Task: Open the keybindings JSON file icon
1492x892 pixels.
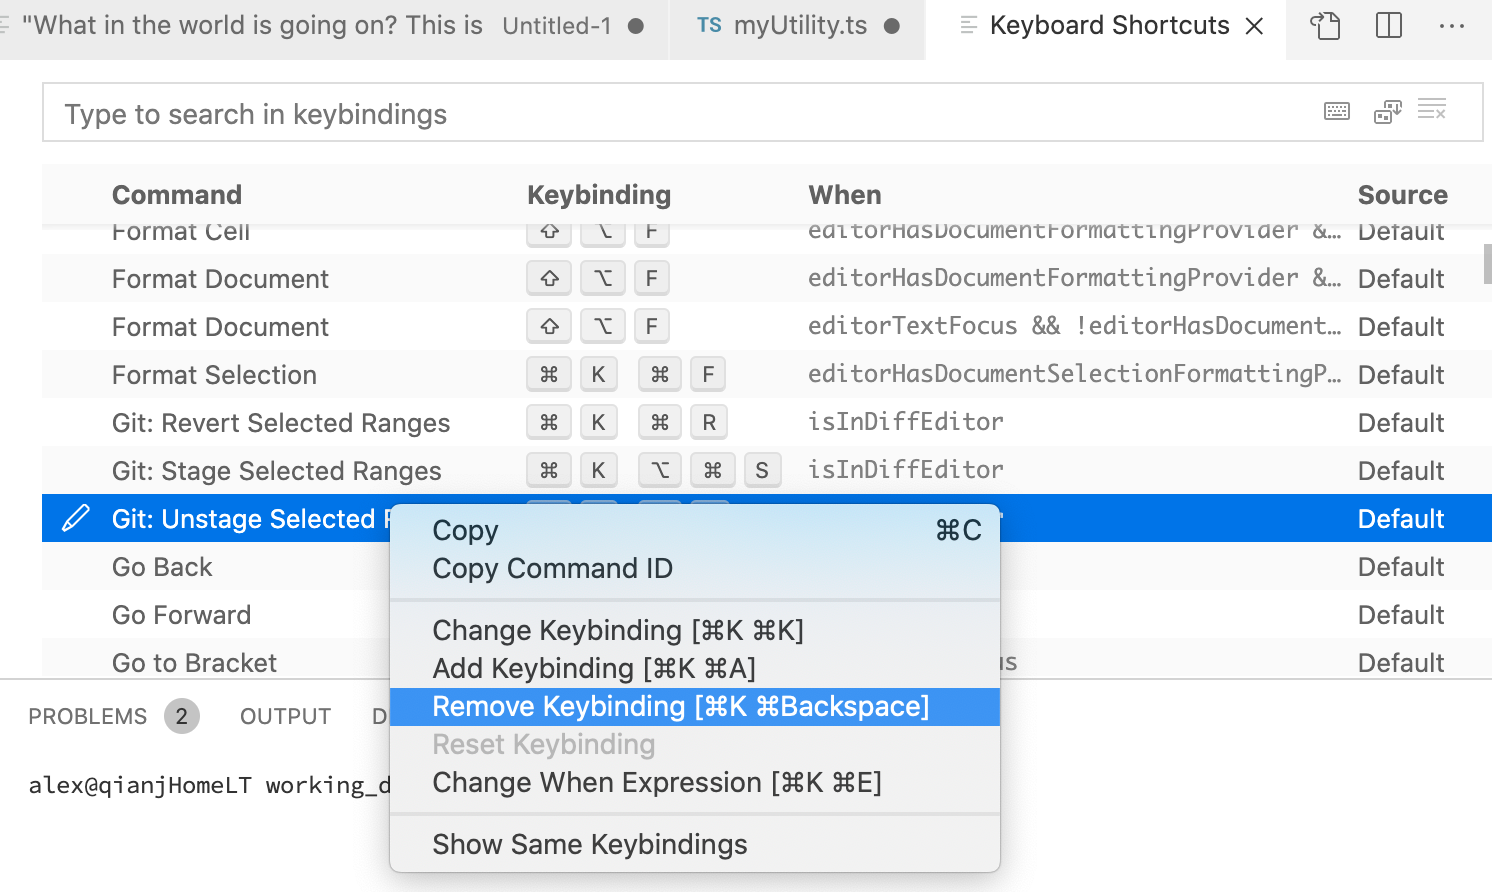Action: click(1325, 27)
